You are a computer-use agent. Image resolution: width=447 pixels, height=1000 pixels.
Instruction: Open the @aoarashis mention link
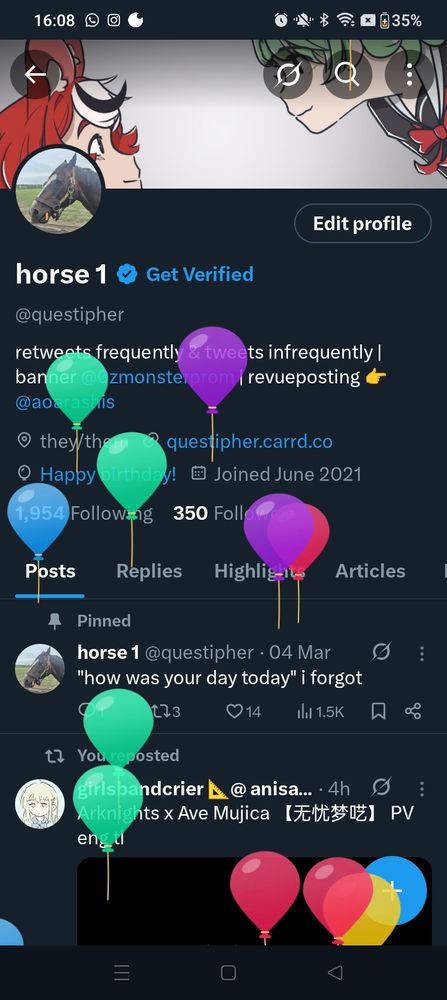tap(64, 402)
